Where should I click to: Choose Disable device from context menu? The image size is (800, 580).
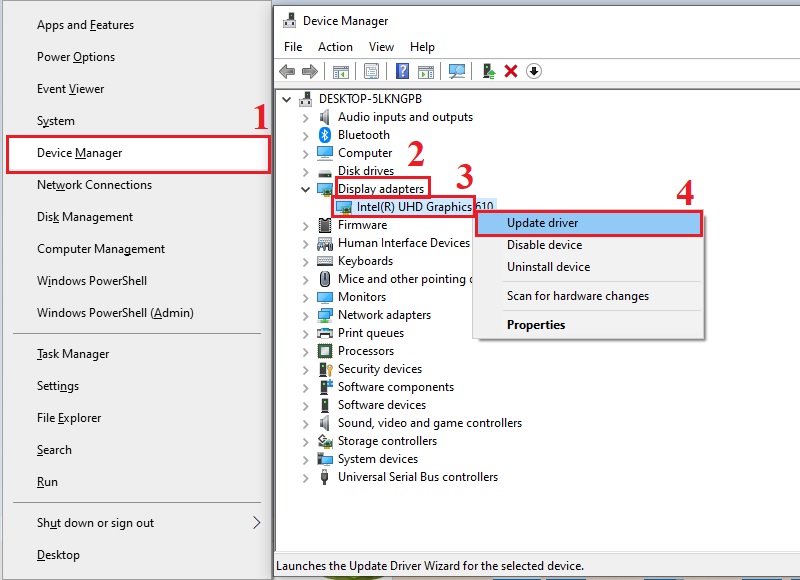pos(589,245)
